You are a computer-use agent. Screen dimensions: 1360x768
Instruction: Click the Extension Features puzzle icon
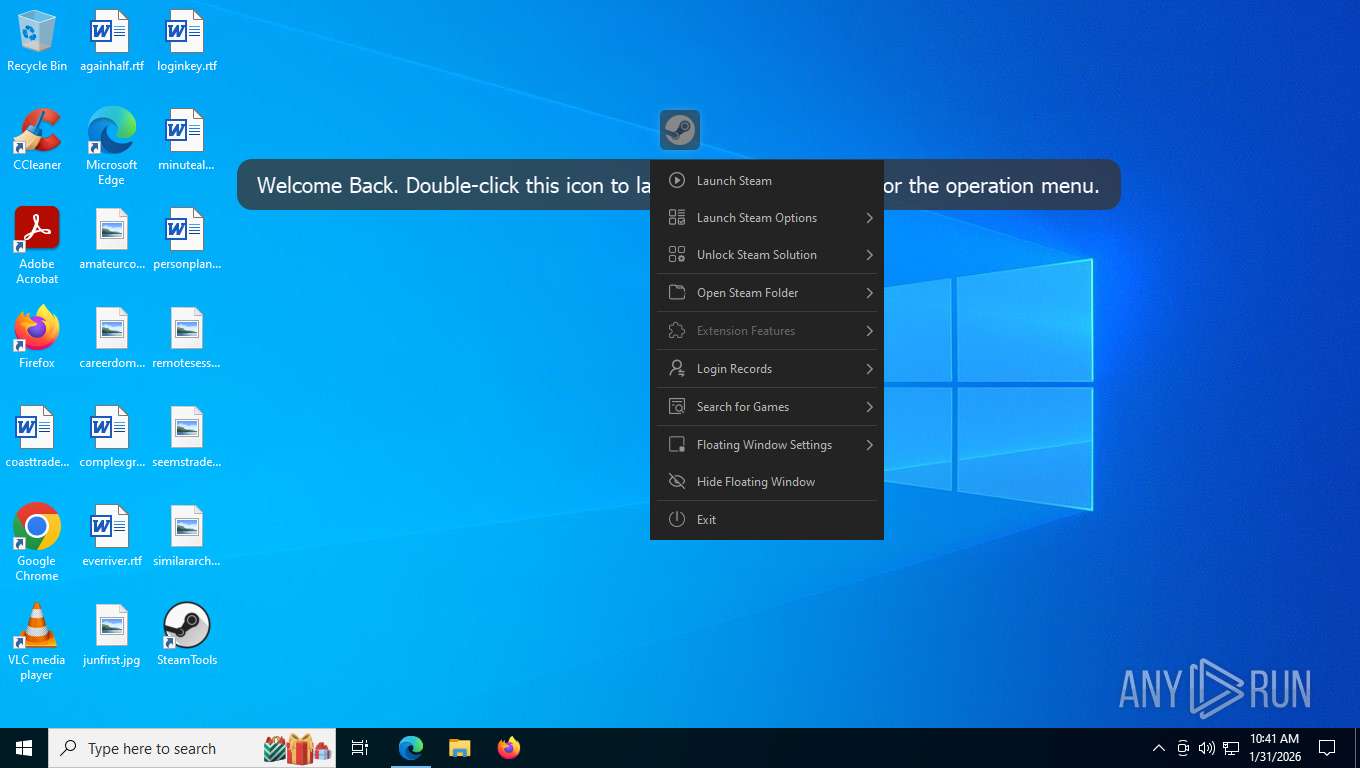tap(677, 331)
